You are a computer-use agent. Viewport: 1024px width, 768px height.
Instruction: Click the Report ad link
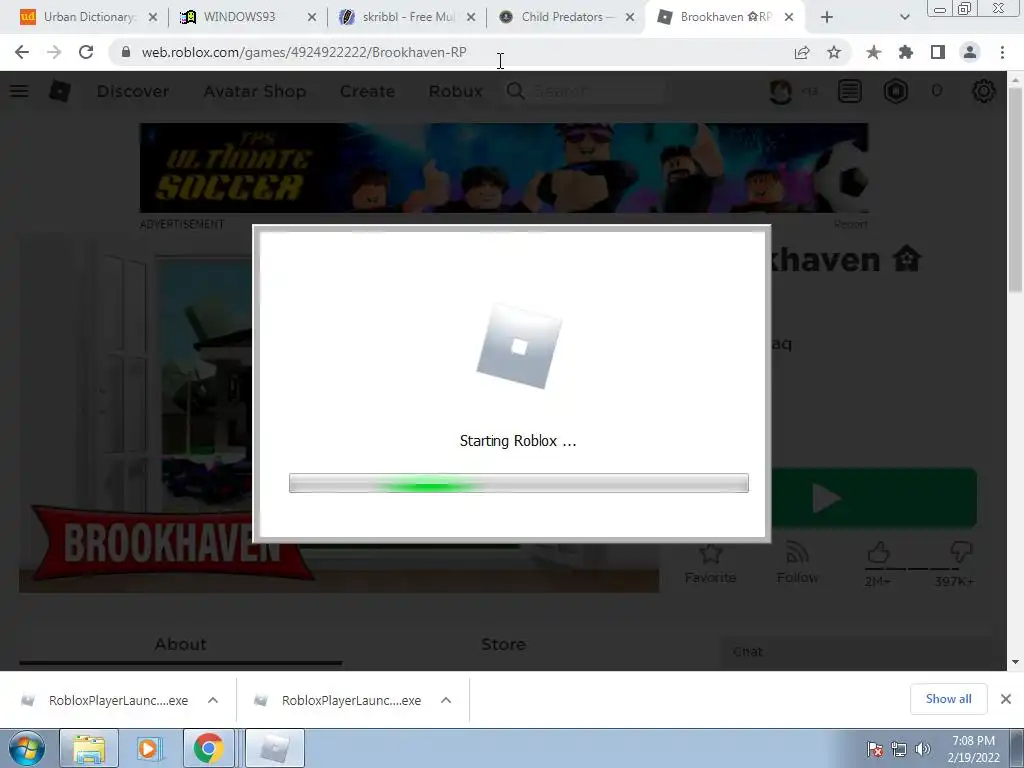click(x=850, y=225)
